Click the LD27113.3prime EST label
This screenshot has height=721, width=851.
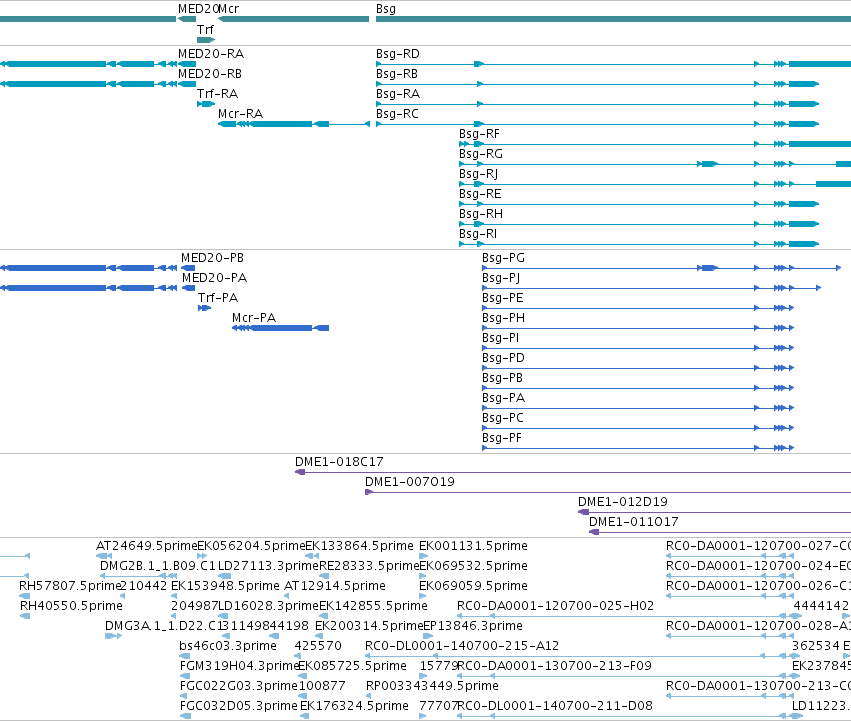click(x=268, y=566)
